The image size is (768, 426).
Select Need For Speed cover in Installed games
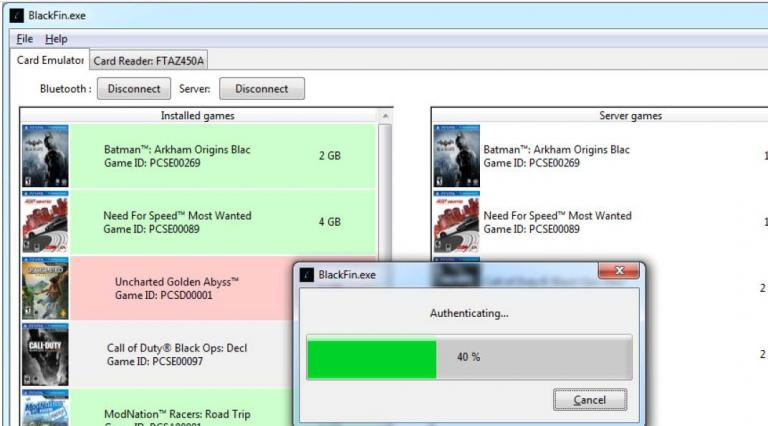[x=45, y=222]
